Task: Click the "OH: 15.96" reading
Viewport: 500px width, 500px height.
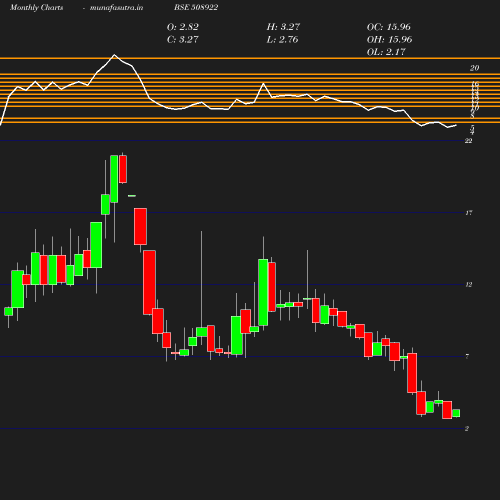Action: (389, 39)
